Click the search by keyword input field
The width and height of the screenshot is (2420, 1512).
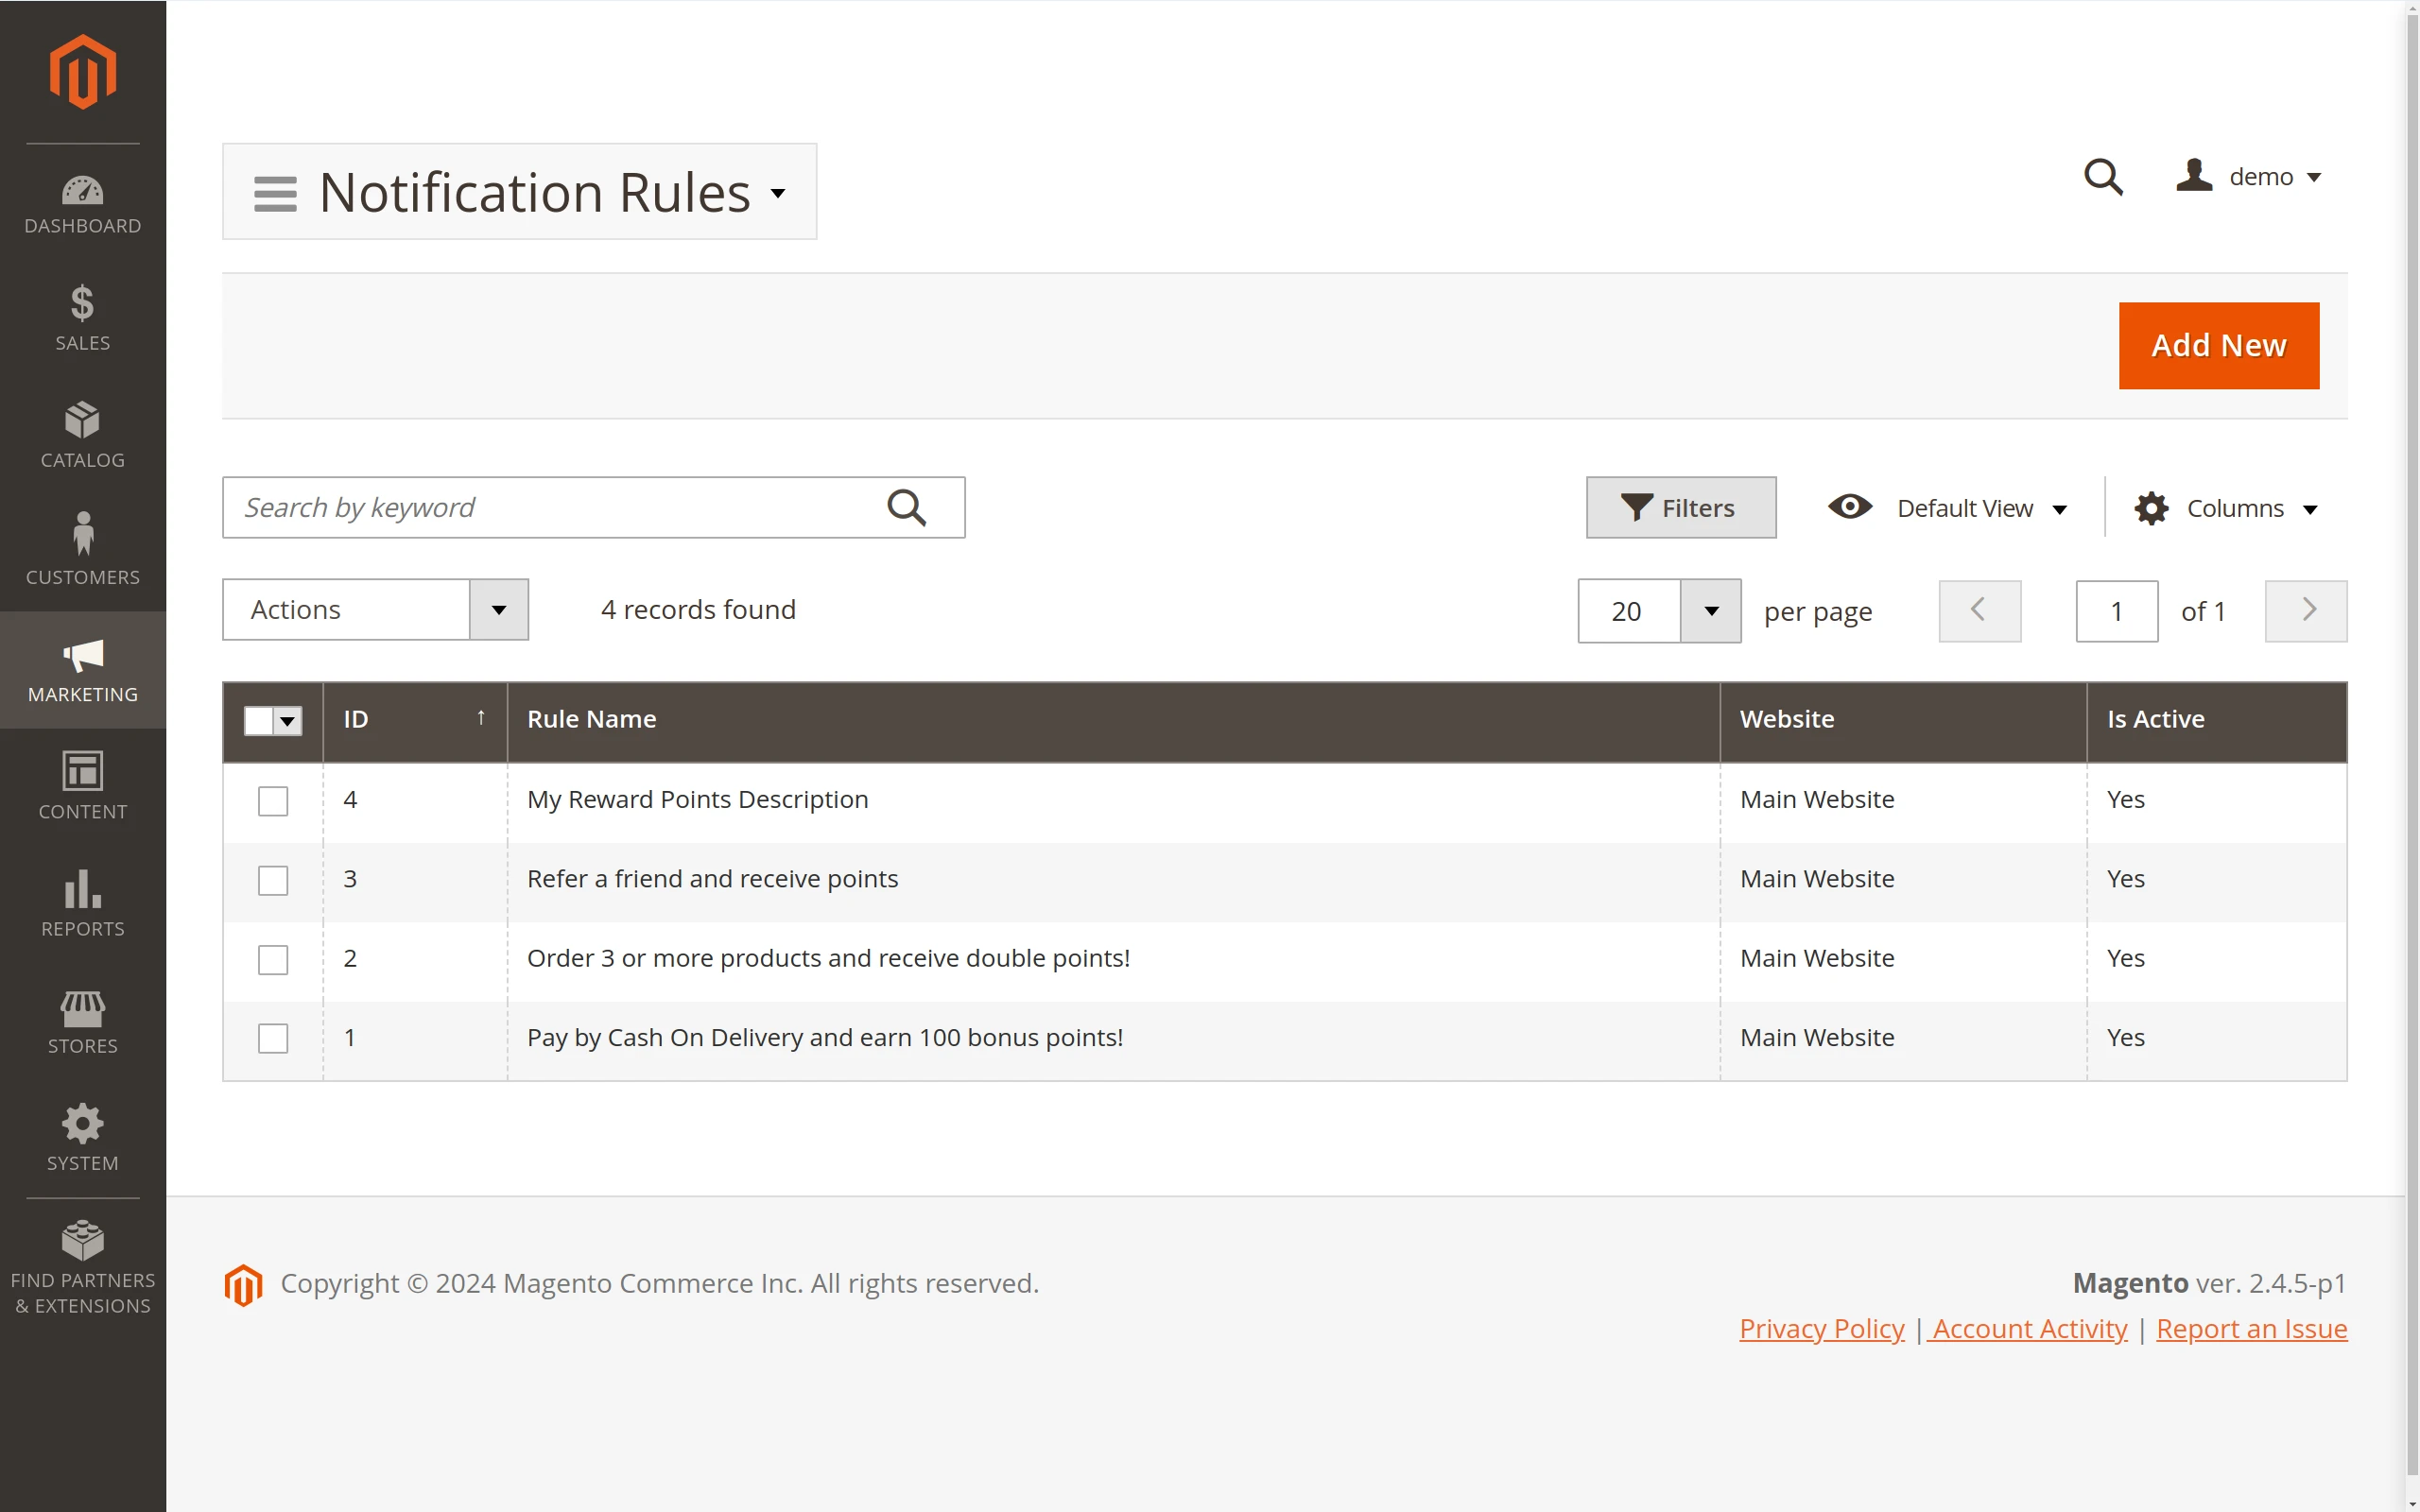point(560,507)
